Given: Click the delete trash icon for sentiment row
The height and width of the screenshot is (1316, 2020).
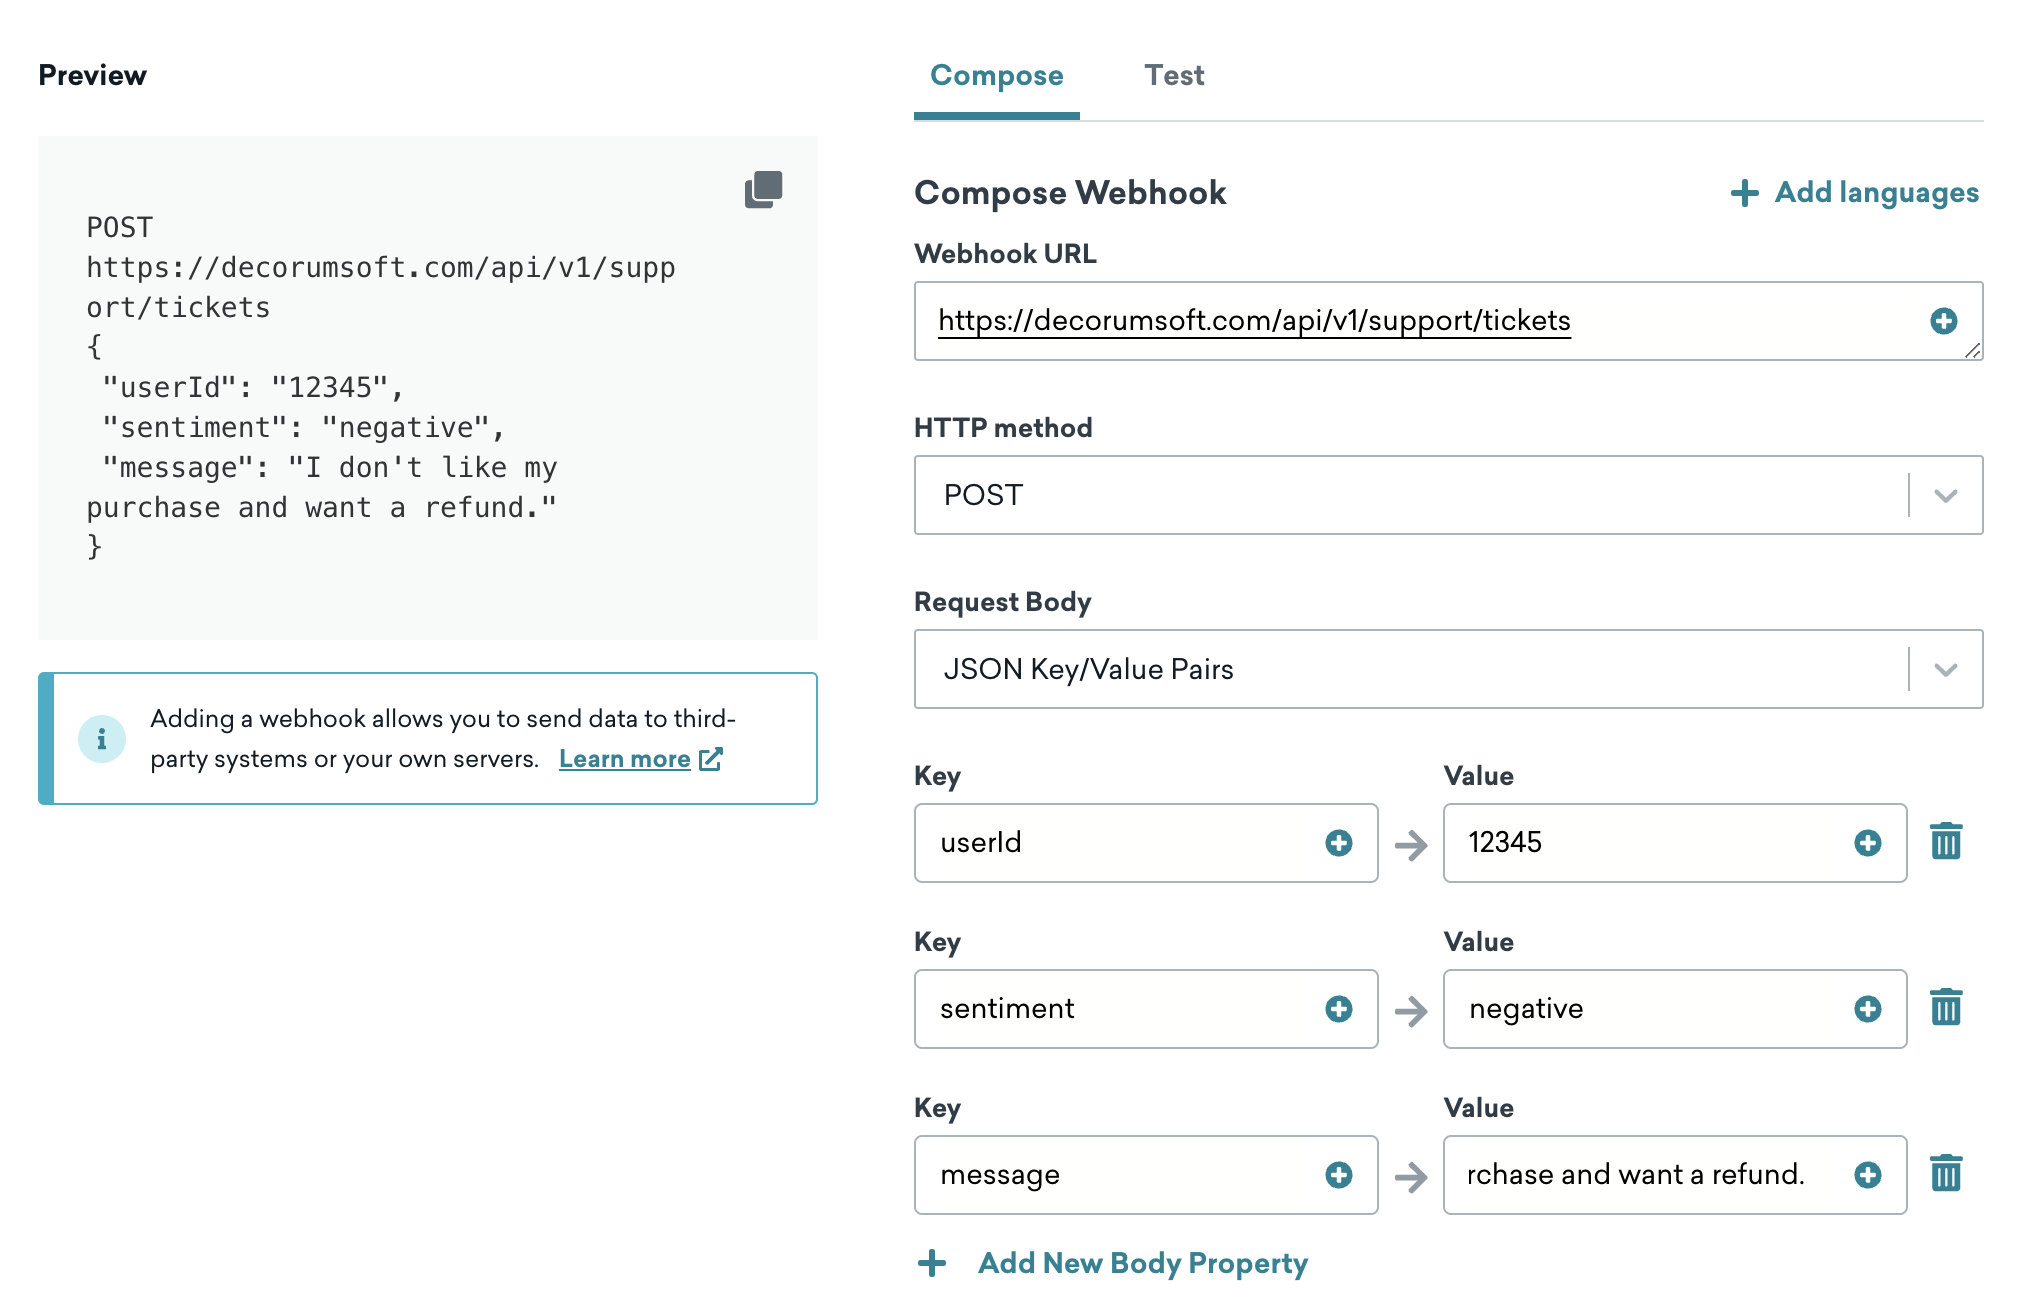Looking at the screenshot, I should [x=1946, y=1007].
